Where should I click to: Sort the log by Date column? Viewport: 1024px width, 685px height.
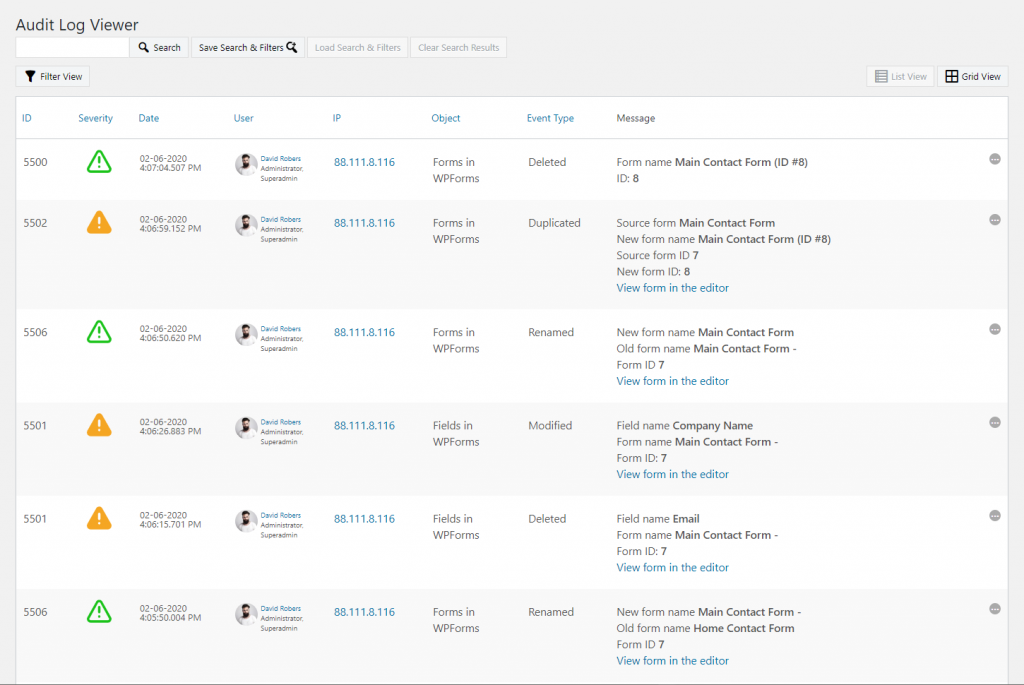point(148,118)
